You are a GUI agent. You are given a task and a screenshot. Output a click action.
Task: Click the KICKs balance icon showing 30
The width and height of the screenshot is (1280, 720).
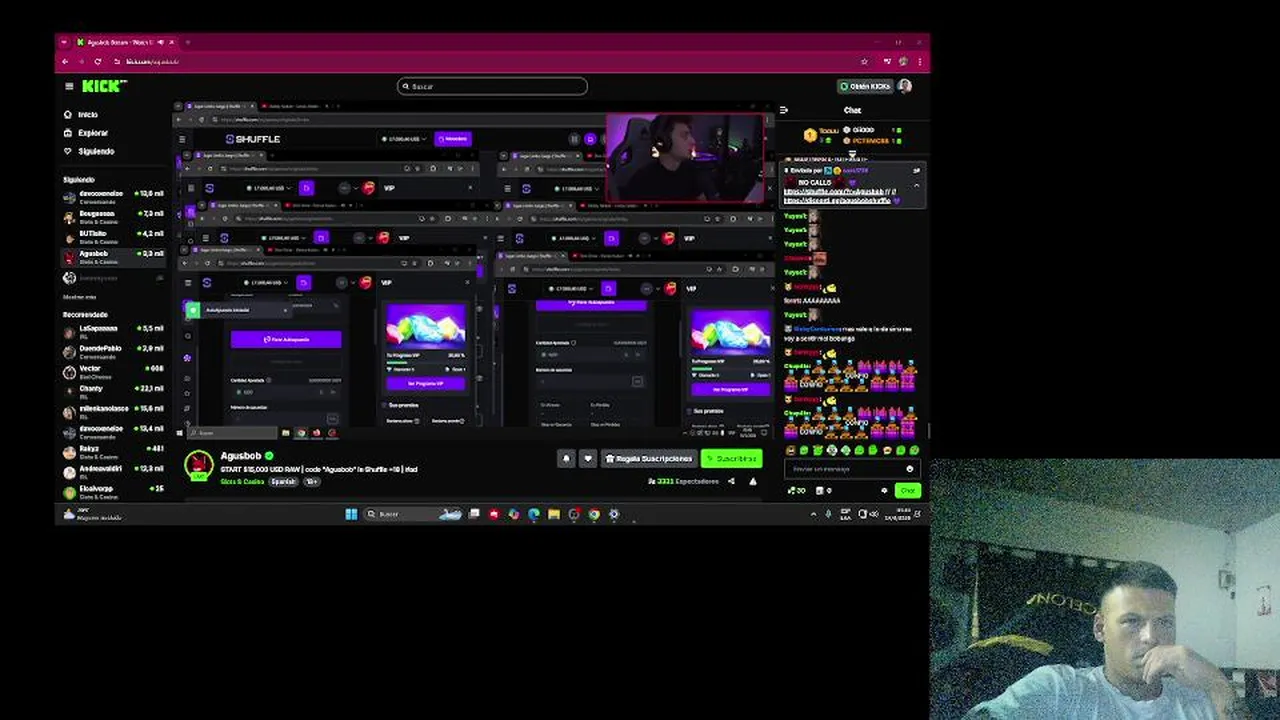tap(796, 491)
